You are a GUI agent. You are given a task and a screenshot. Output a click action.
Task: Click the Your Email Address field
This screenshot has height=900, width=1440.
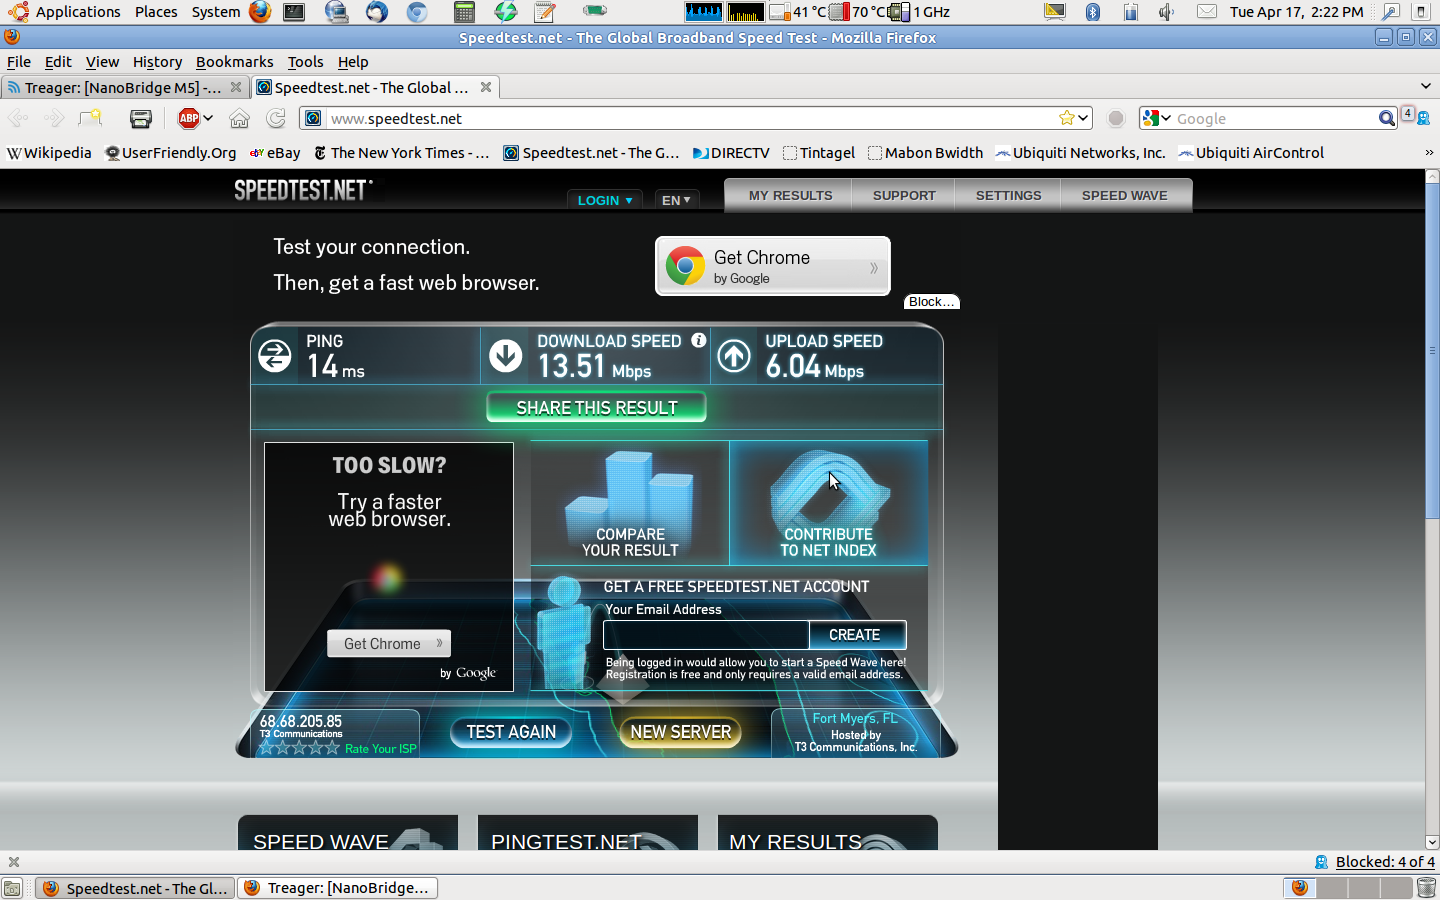[706, 635]
